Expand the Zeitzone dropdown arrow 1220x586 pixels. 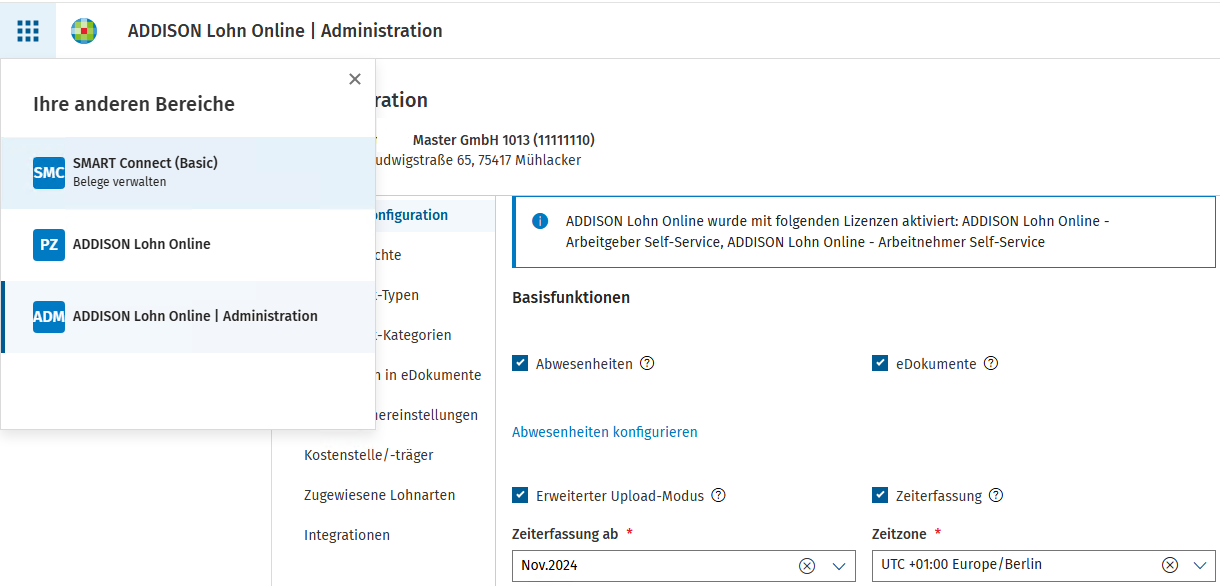(x=1200, y=565)
